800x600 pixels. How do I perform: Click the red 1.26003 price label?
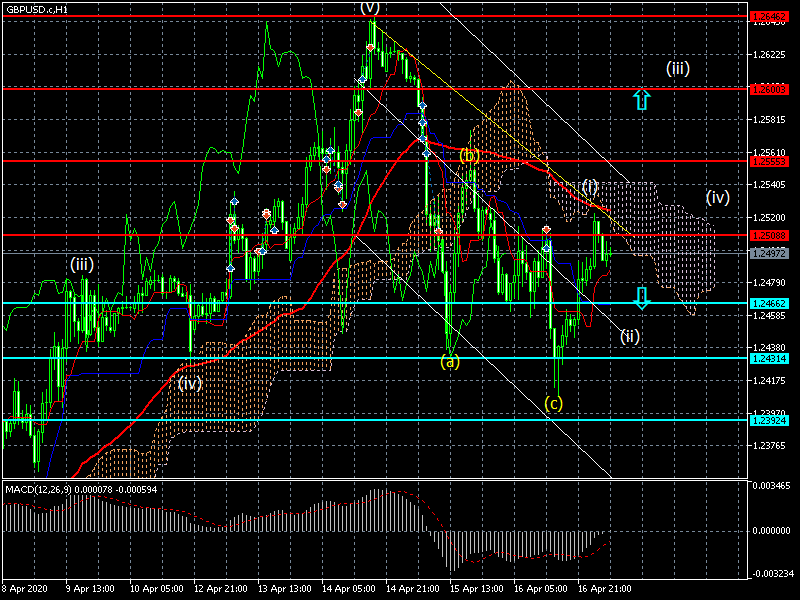click(769, 89)
